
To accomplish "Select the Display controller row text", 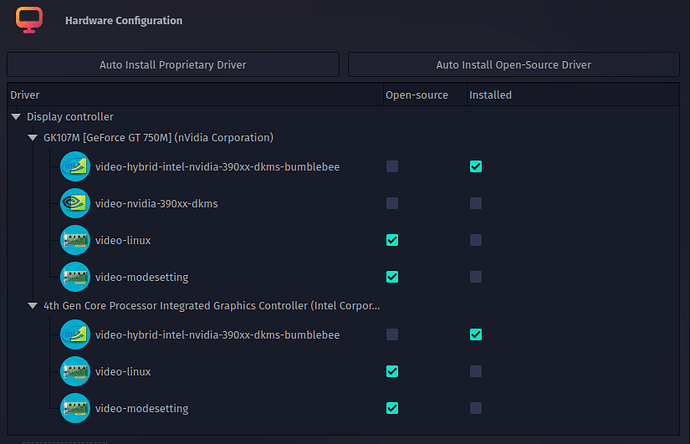I will coord(70,117).
